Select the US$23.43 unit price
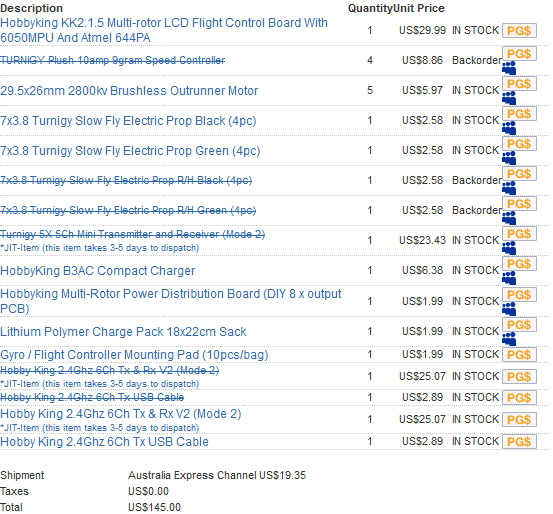The width and height of the screenshot is (553, 514). [x=422, y=240]
